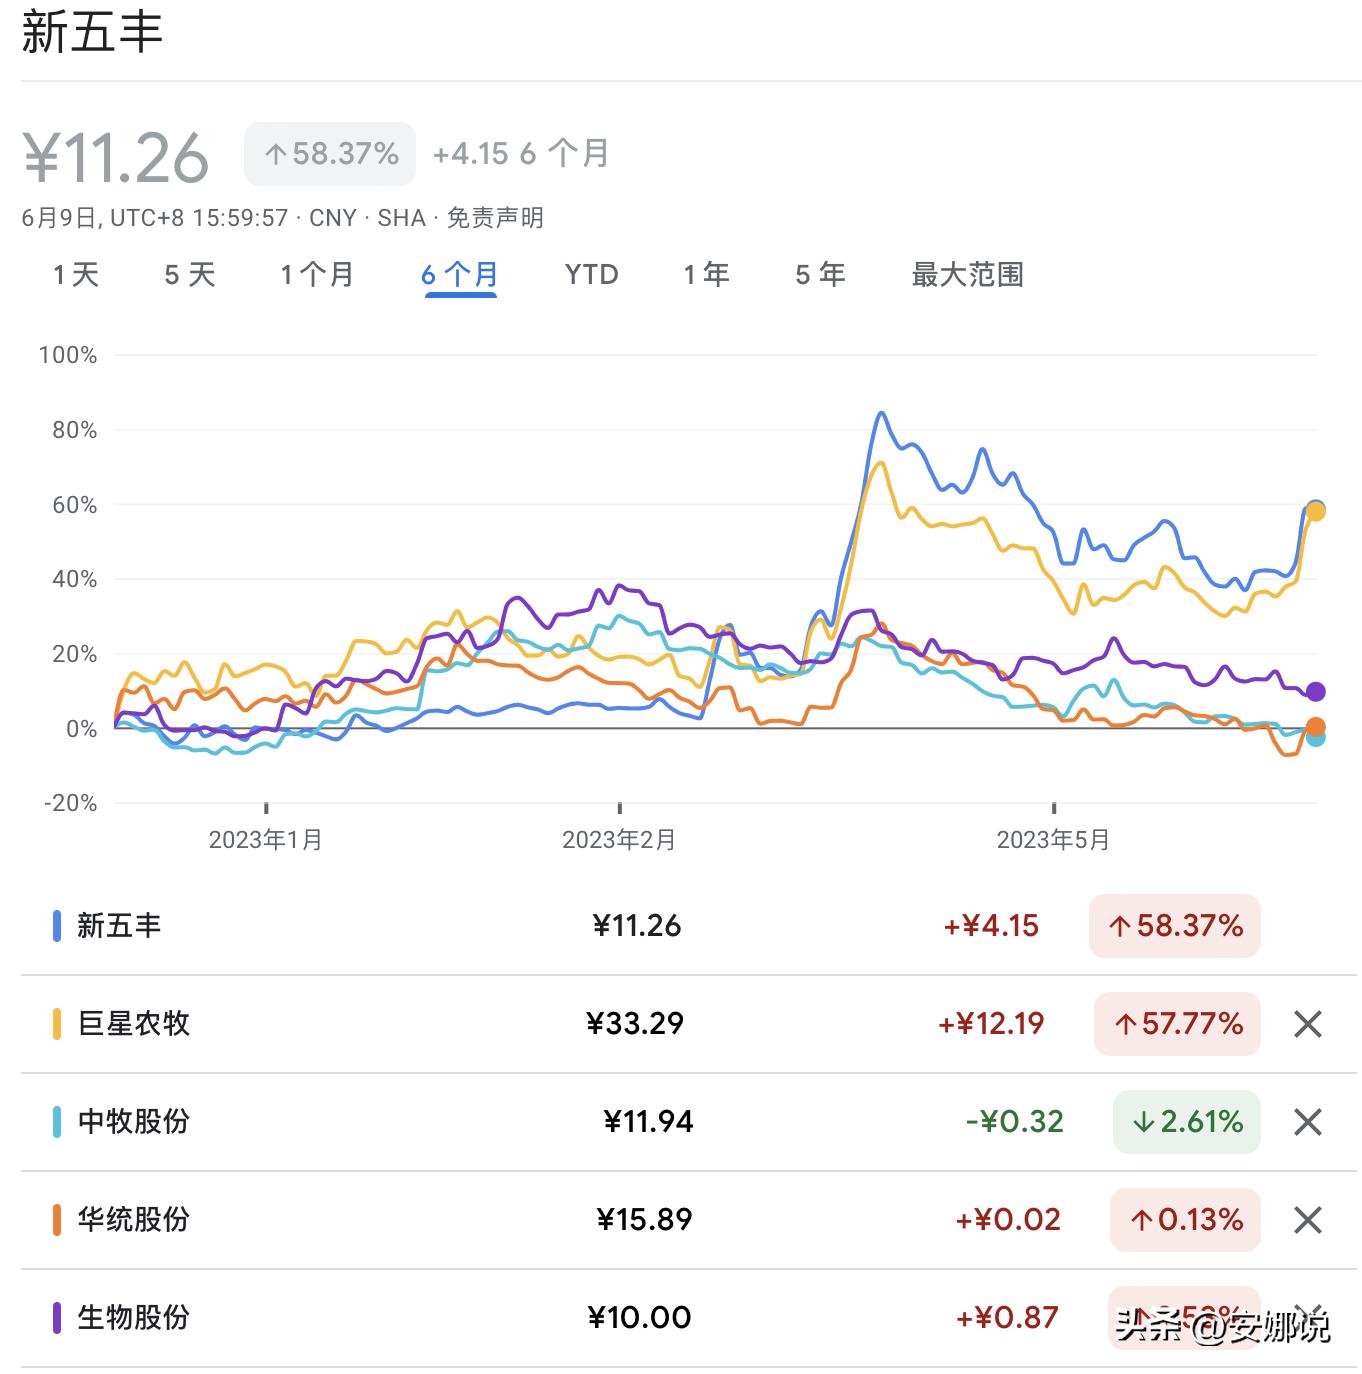
Task: Remove 中牧股份 from comparison
Action: [1307, 1121]
